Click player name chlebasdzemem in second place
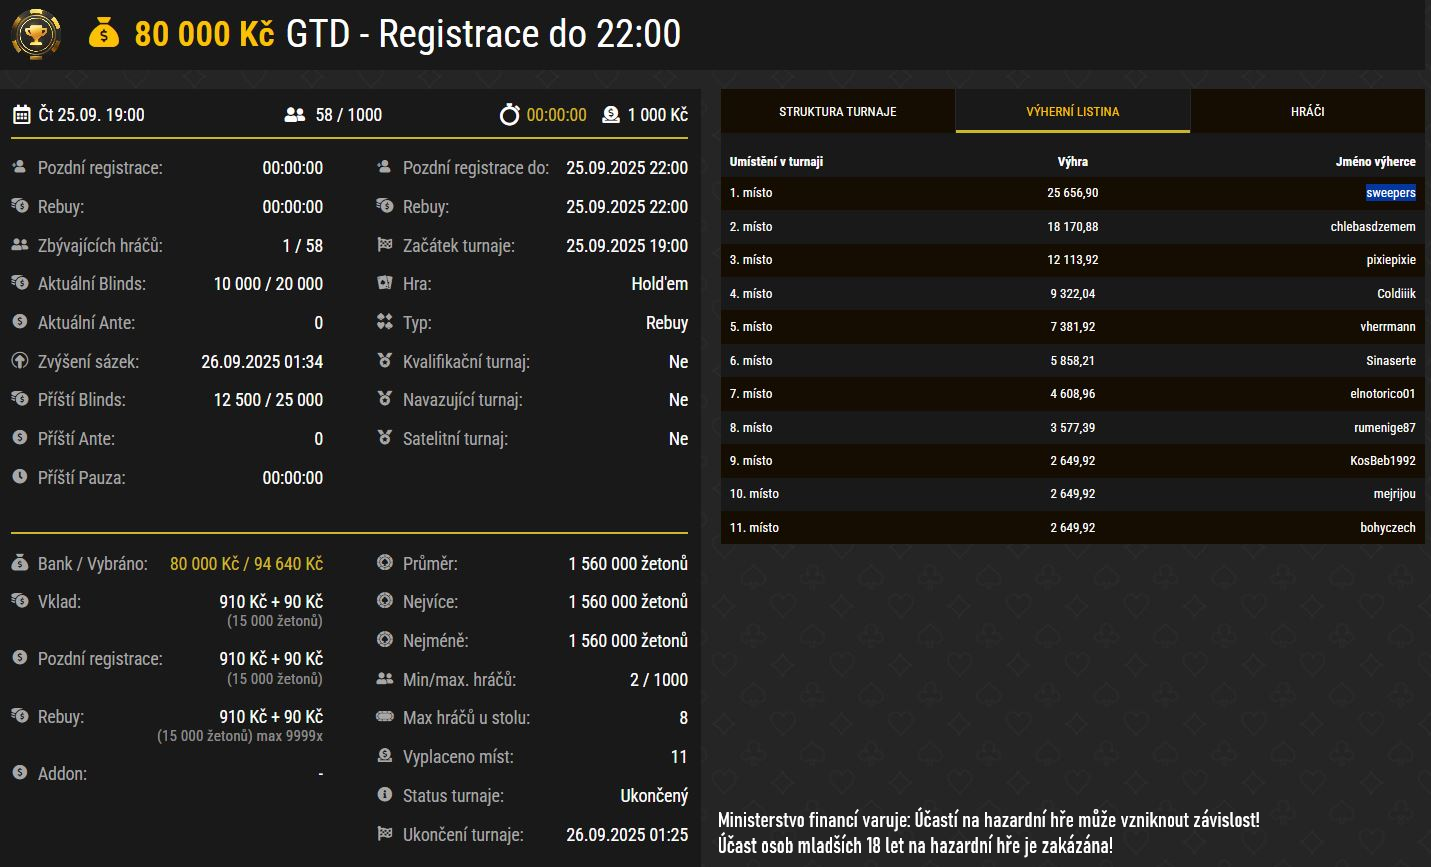 tap(1372, 227)
